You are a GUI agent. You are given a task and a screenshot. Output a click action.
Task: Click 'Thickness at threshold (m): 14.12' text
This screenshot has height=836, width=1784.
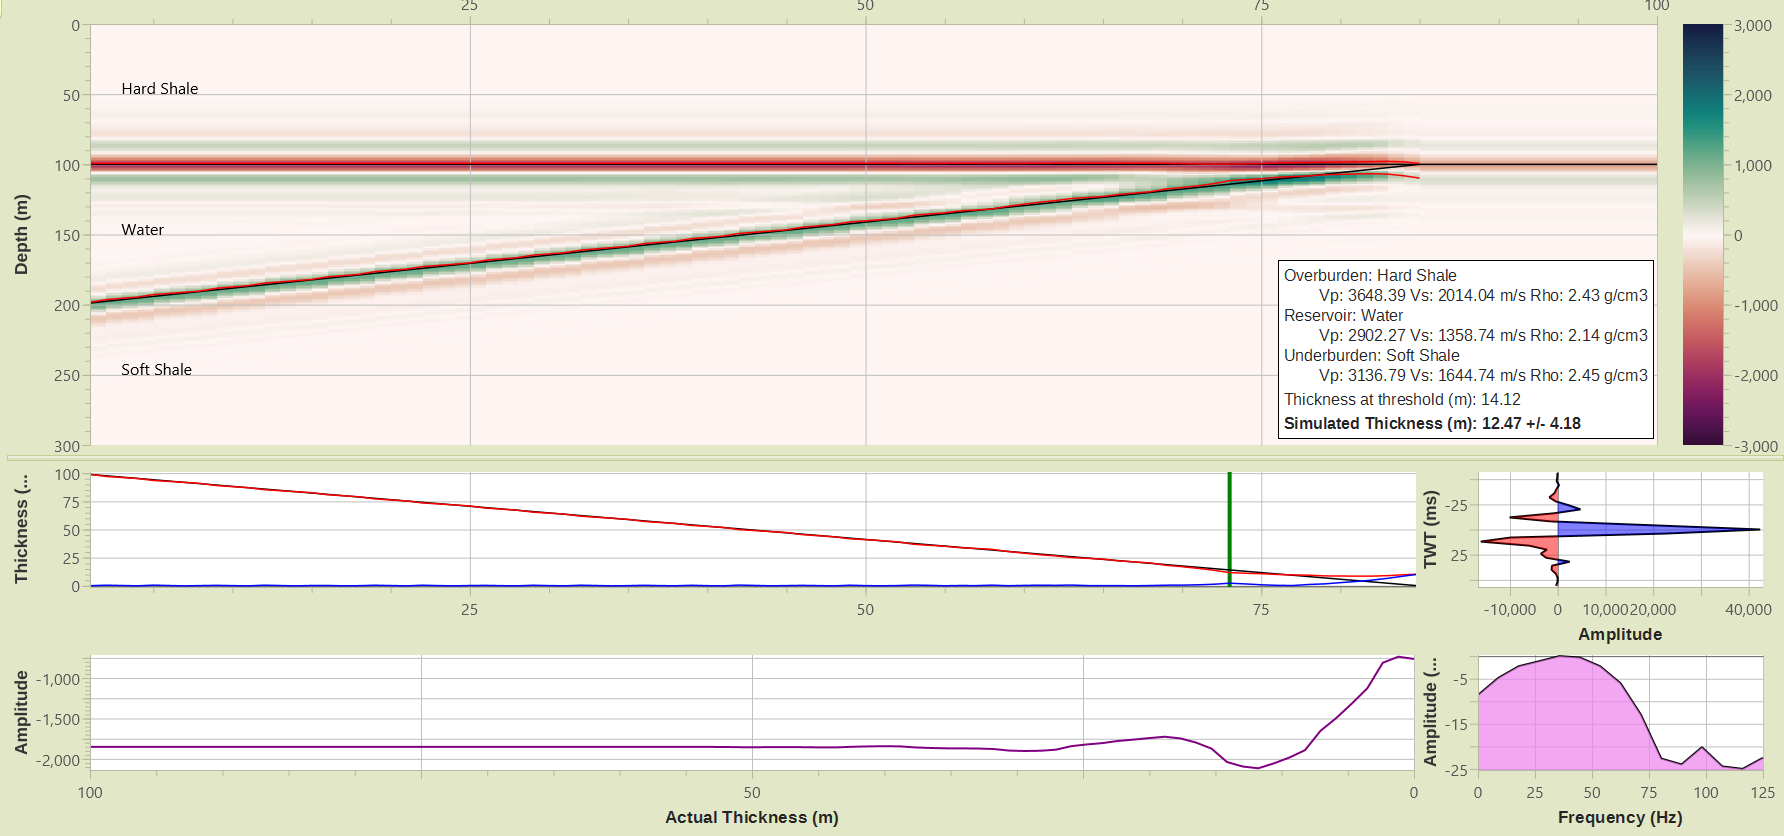1402,399
